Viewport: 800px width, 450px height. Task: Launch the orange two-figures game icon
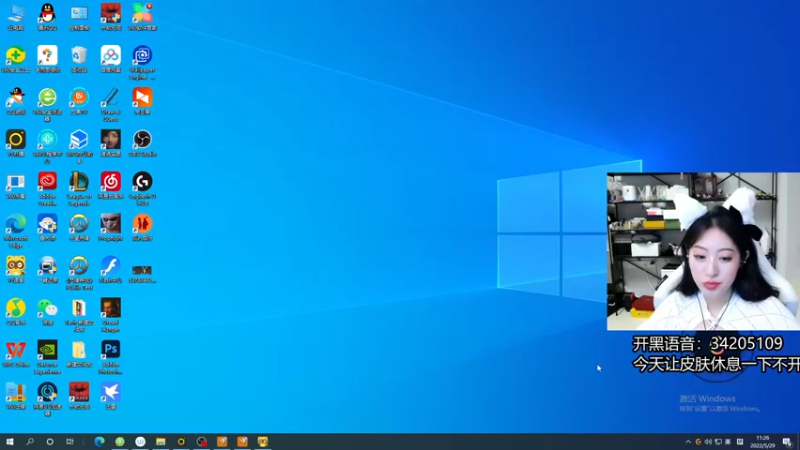(x=142, y=227)
